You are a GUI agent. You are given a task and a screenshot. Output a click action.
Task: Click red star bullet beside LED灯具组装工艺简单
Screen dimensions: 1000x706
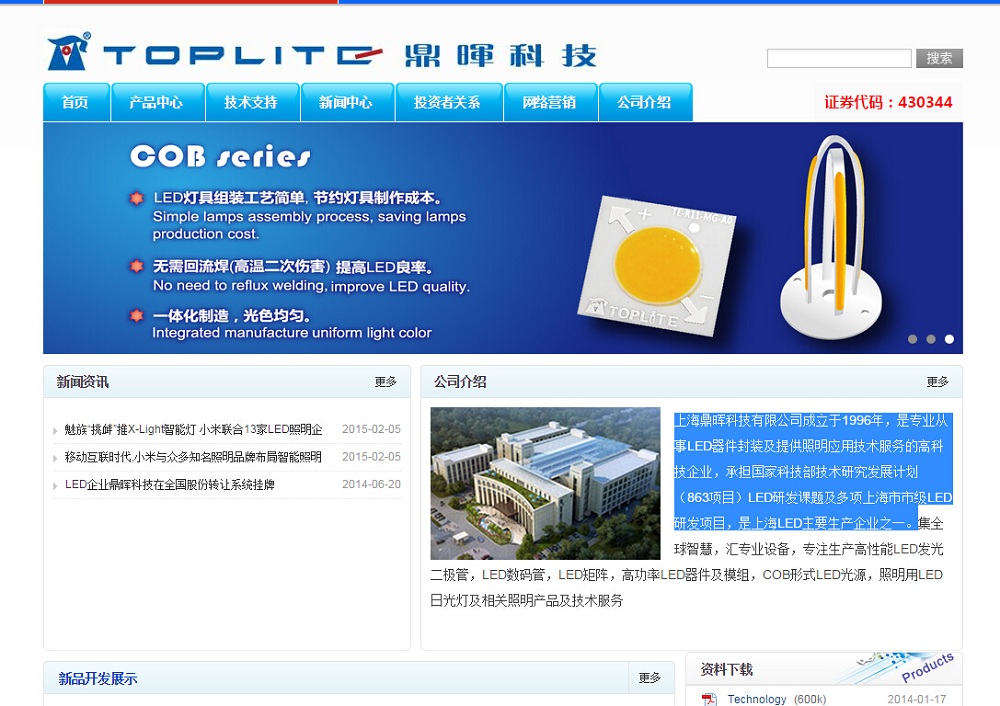click(136, 198)
